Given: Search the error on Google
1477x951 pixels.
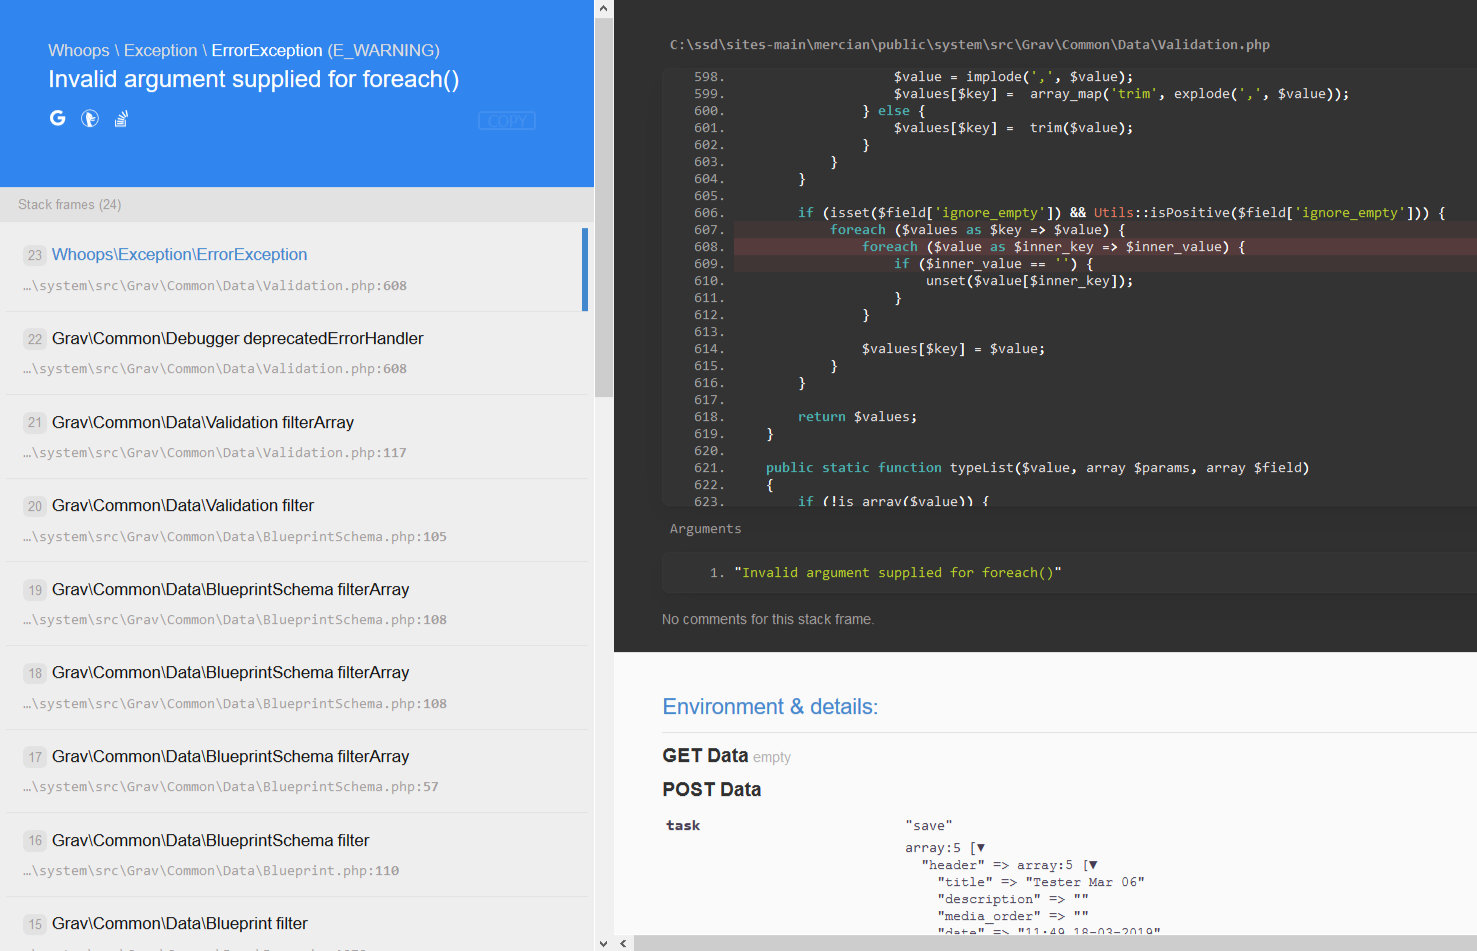Looking at the screenshot, I should pos(58,118).
